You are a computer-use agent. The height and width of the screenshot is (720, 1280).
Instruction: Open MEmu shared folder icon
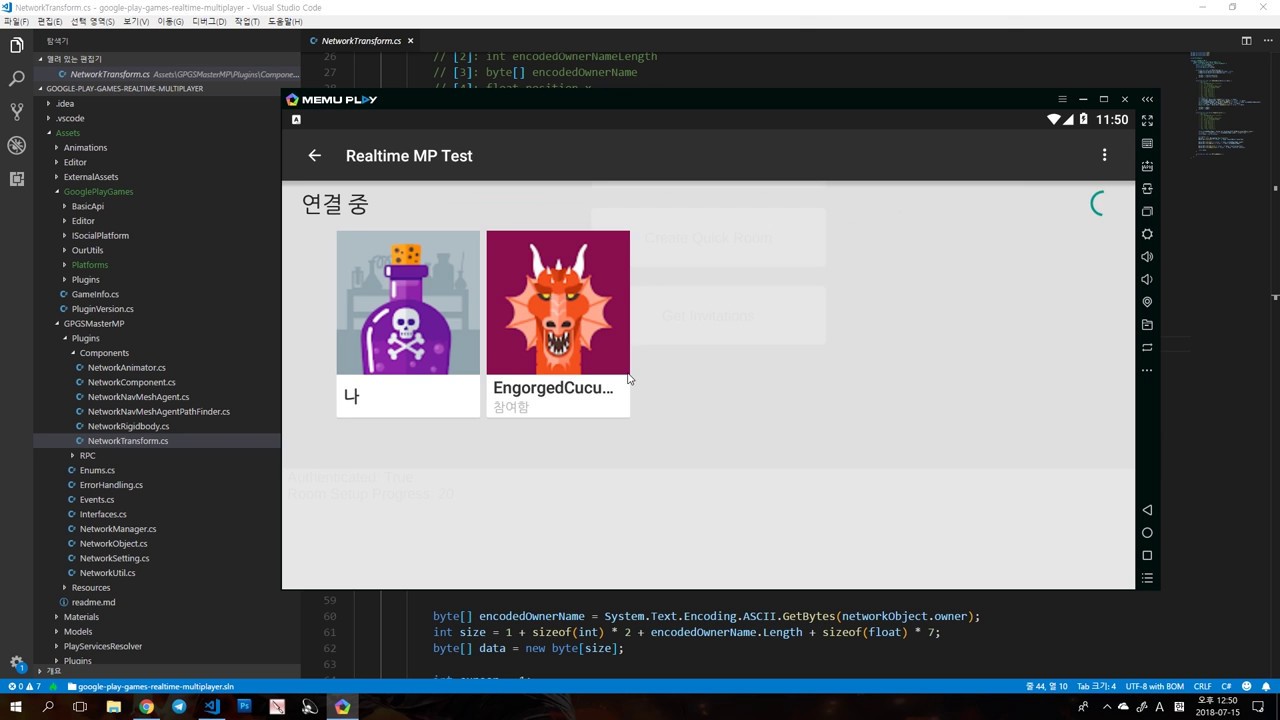point(1147,325)
